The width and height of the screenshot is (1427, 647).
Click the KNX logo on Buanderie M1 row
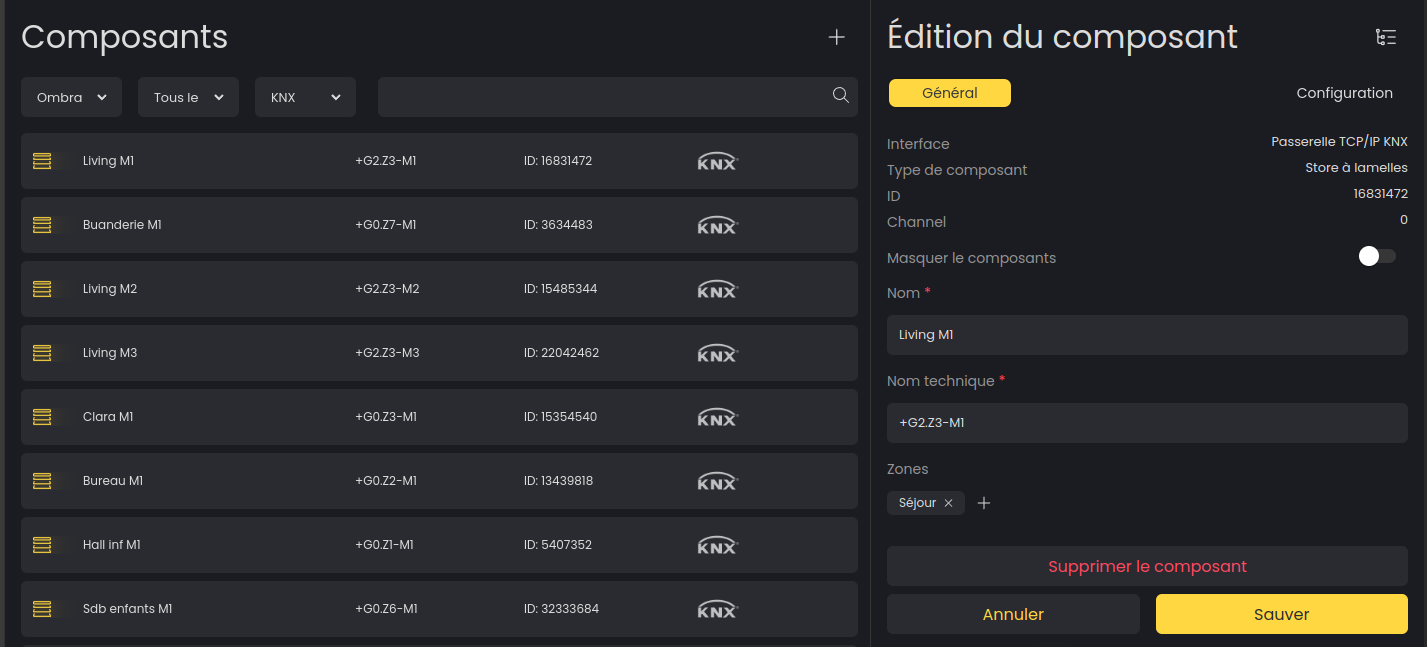[717, 225]
